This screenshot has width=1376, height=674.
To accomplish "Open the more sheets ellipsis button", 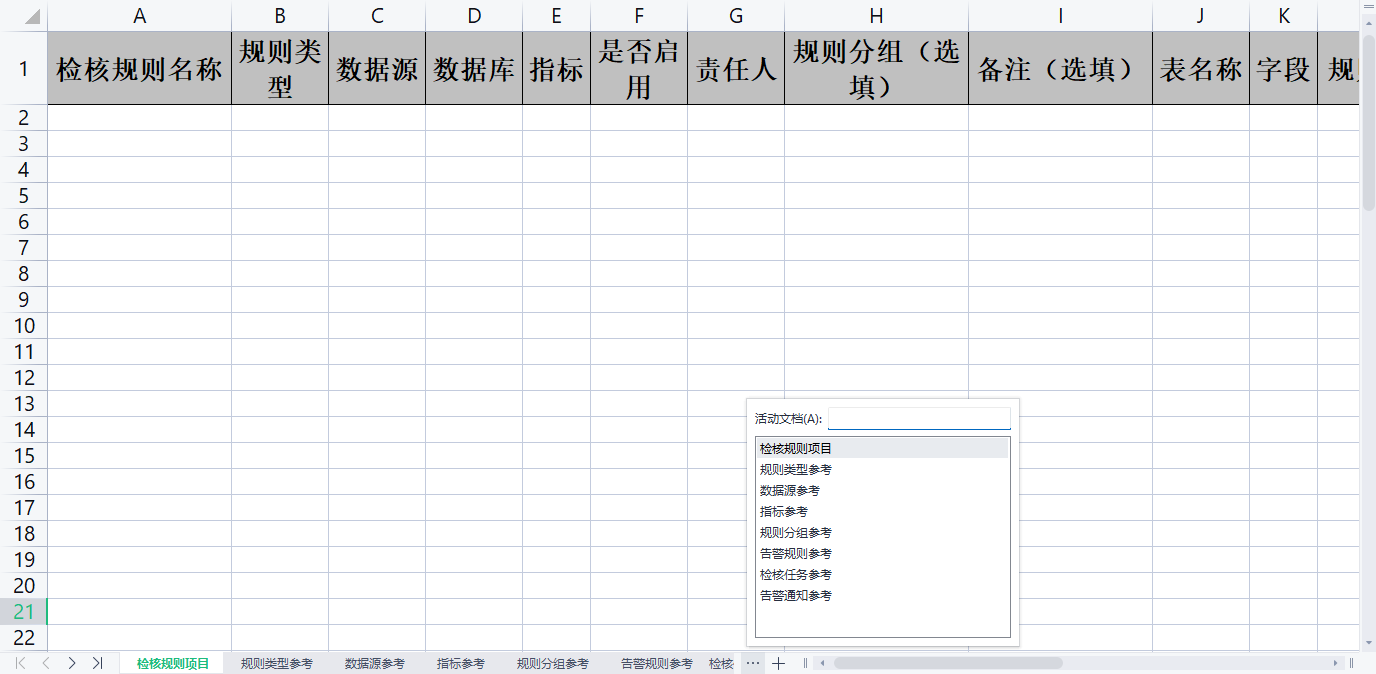I will 753,663.
